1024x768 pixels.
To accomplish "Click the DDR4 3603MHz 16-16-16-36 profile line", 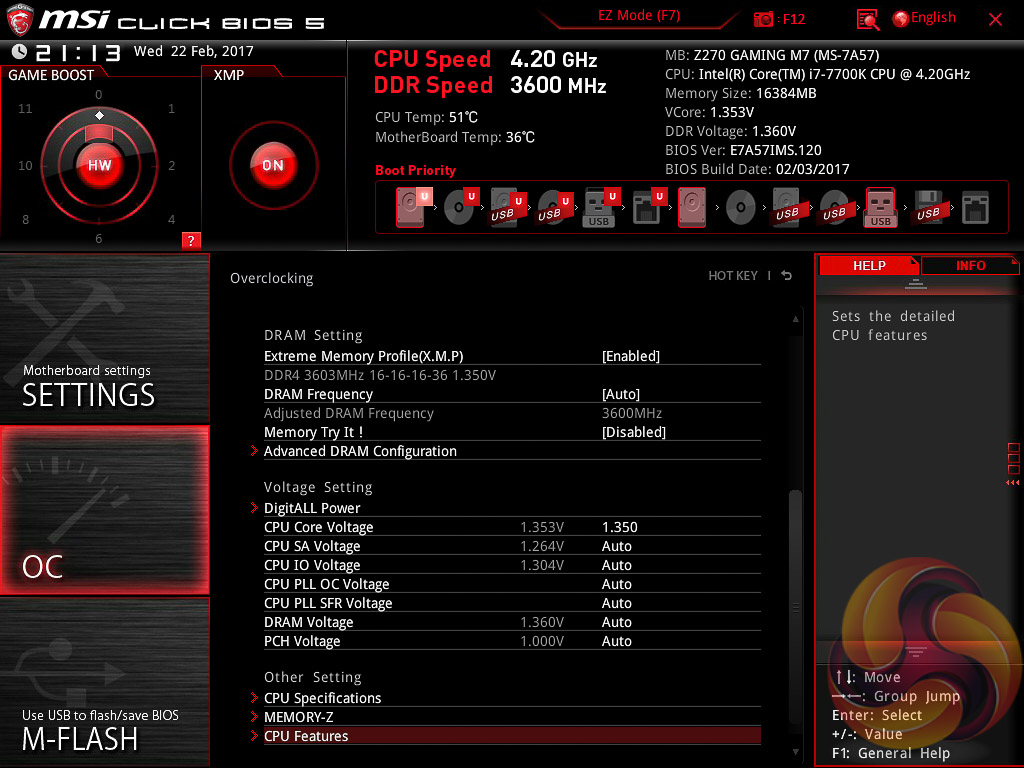I will pyautogui.click(x=379, y=375).
